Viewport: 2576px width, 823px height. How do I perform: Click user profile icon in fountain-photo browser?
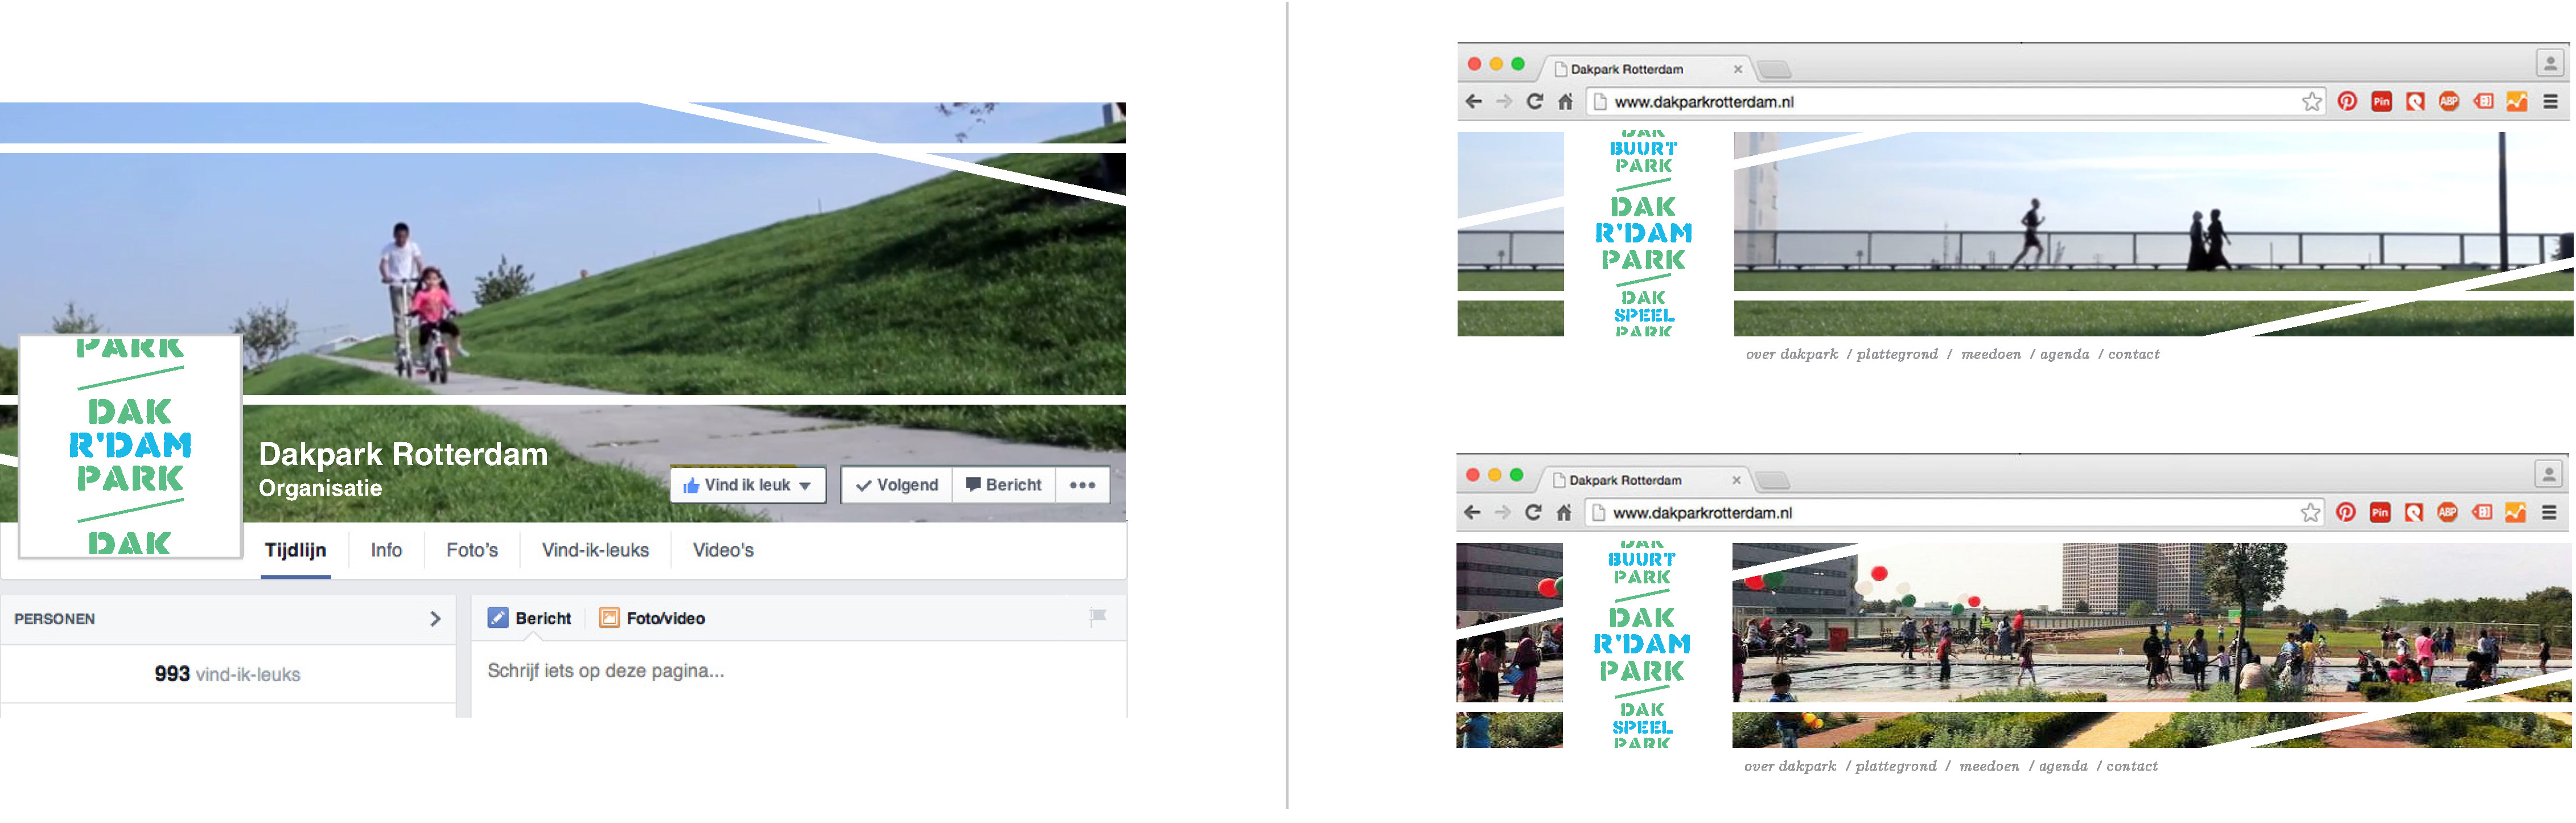2548,474
